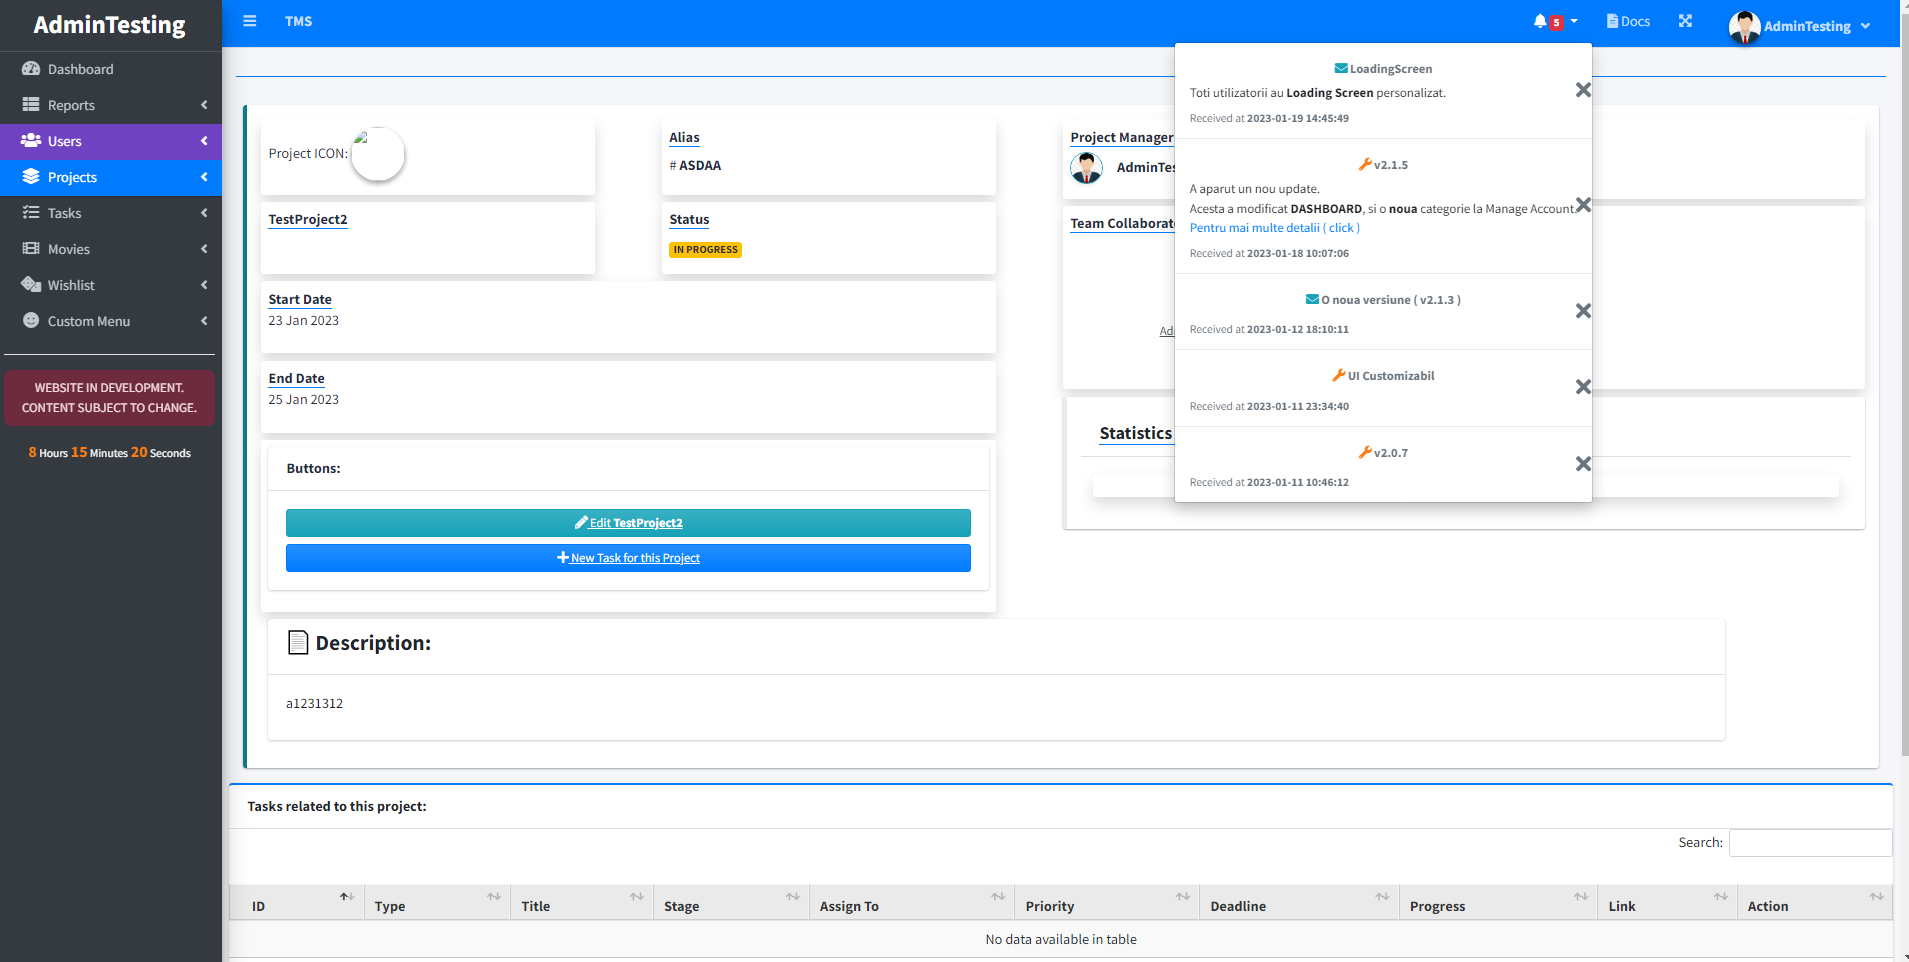1909x962 pixels.
Task: Click the tasks Search input field
Action: click(x=1809, y=843)
